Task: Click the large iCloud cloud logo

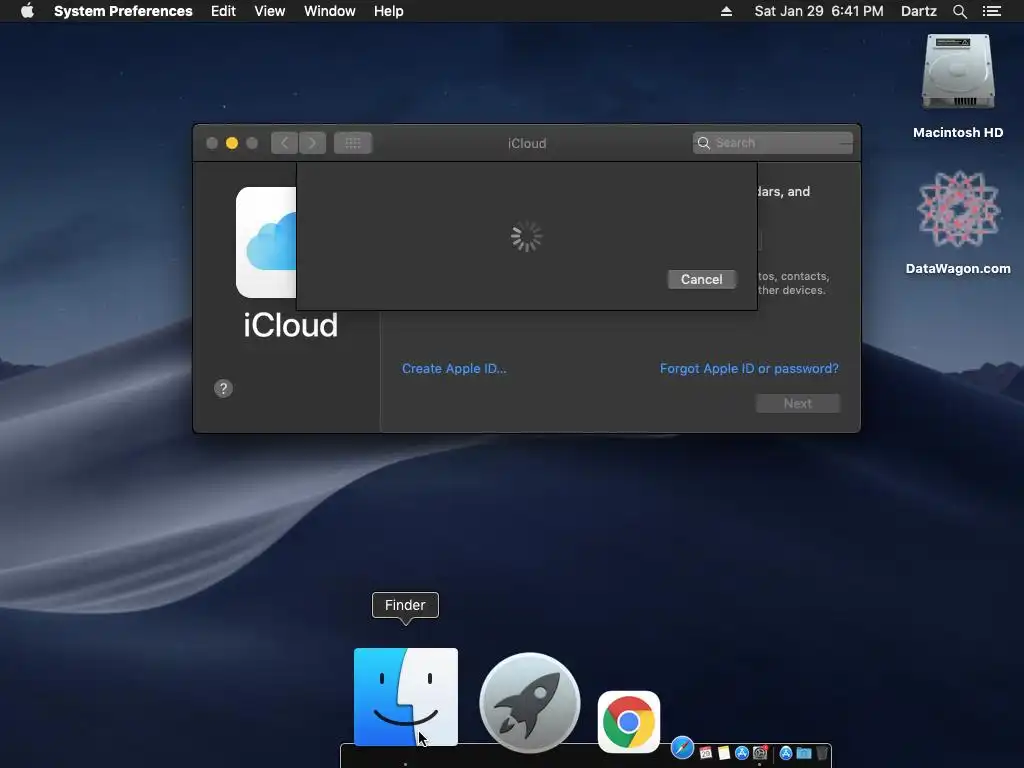Action: click(266, 242)
